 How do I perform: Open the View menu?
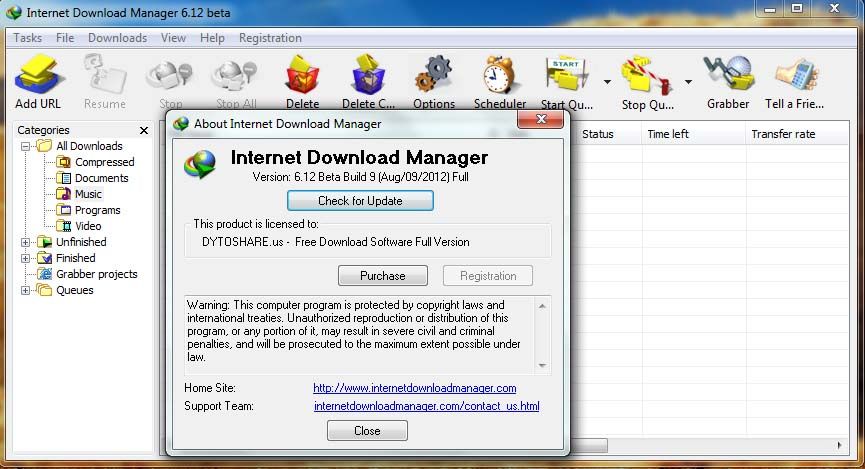coord(173,38)
